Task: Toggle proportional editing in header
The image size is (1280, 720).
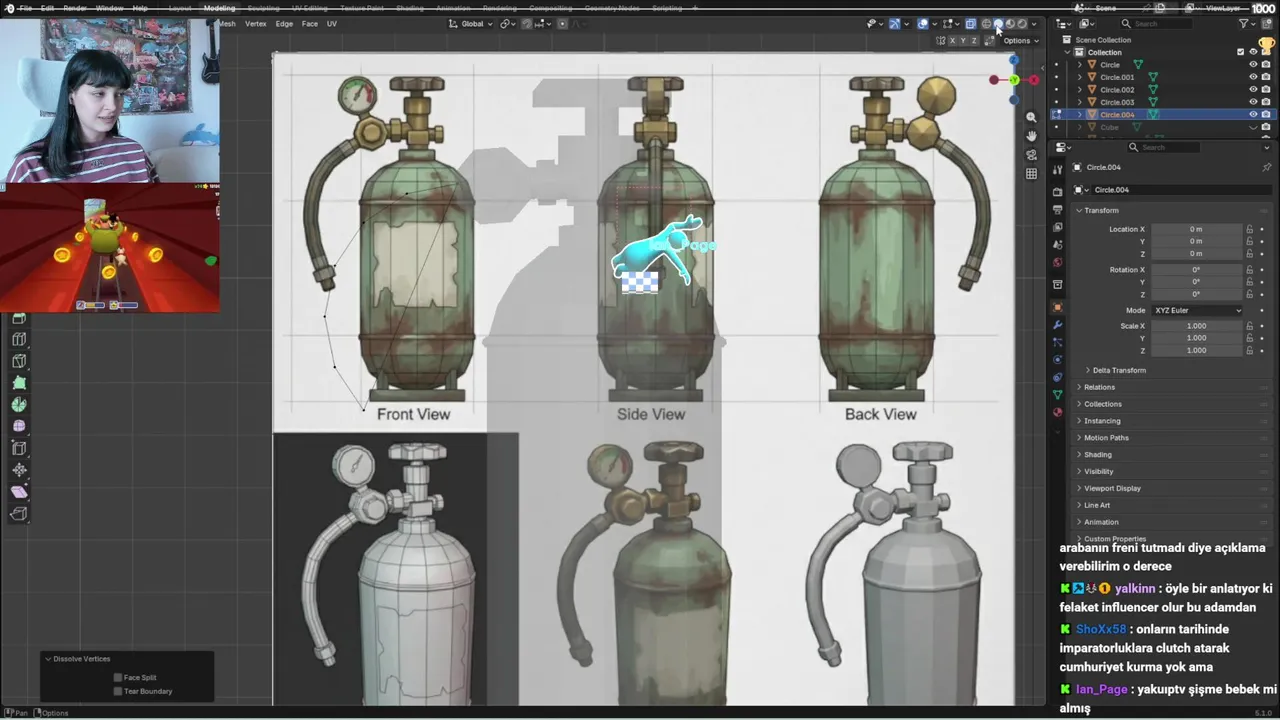Action: (562, 23)
